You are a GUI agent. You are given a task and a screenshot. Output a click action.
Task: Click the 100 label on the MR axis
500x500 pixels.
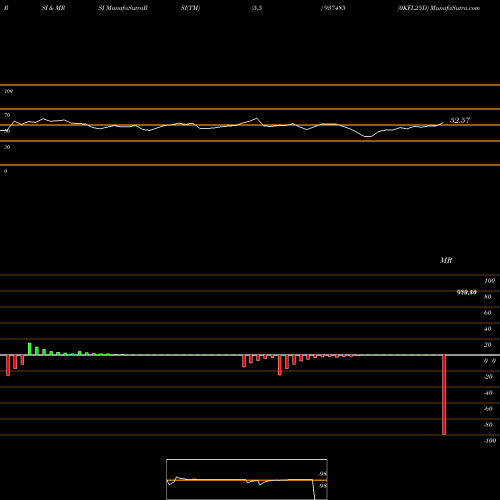[x=490, y=281]
